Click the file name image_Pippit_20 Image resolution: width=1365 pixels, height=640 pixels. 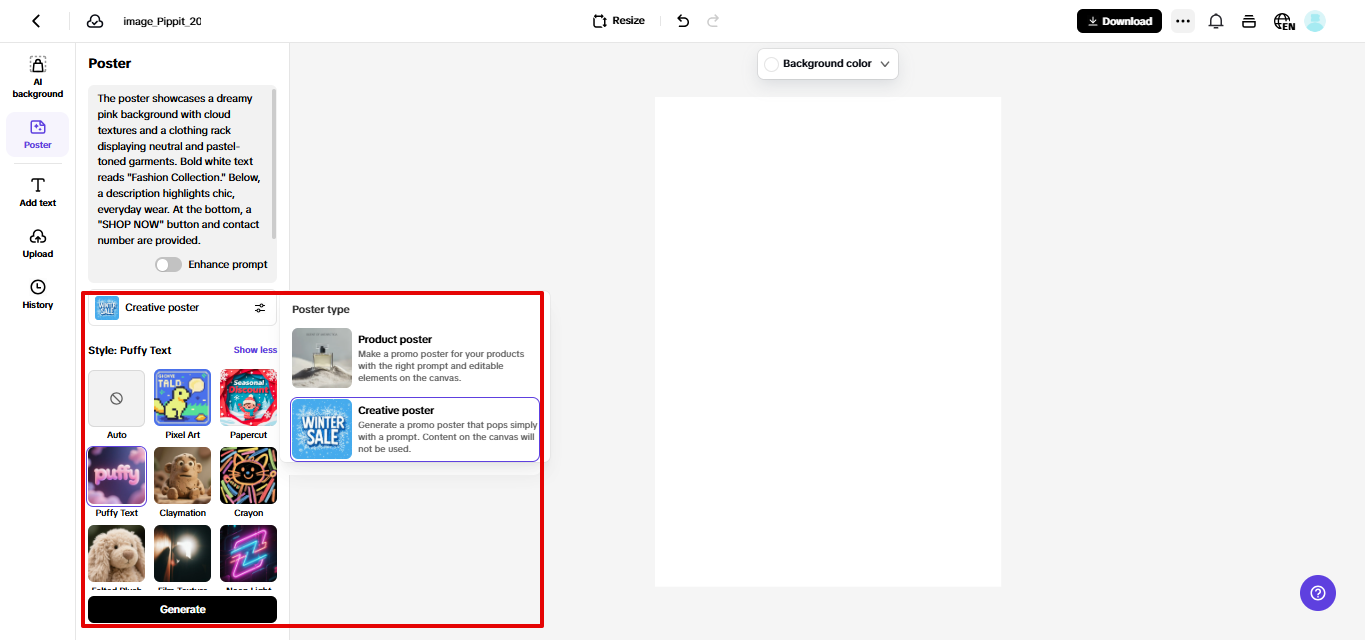pos(162,21)
